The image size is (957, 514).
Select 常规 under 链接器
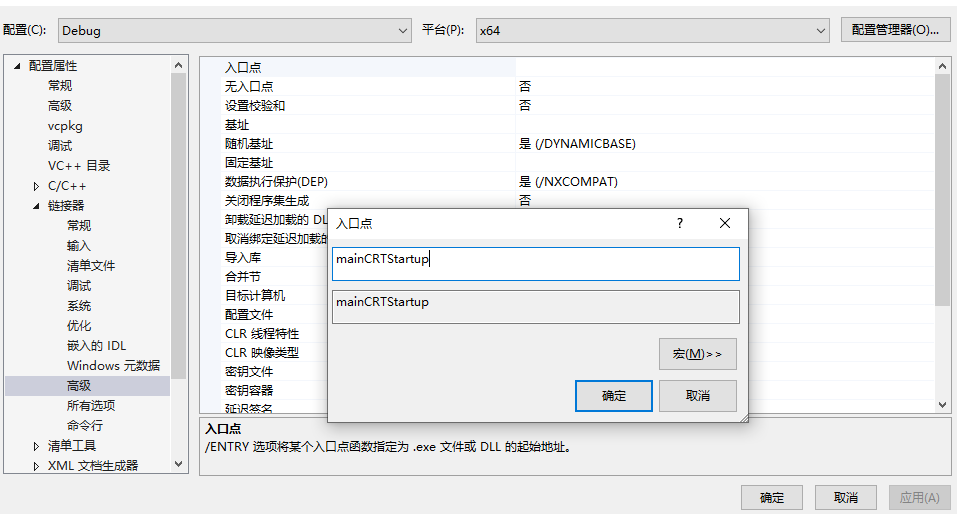(x=79, y=226)
